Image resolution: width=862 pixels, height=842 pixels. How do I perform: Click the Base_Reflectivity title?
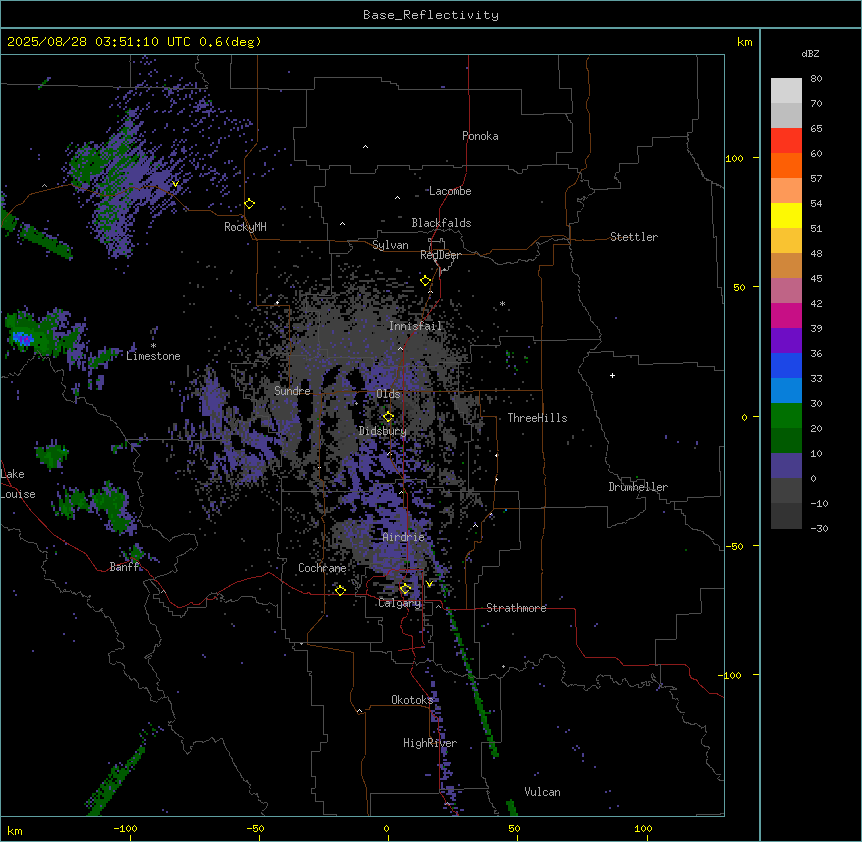pyautogui.click(x=431, y=15)
